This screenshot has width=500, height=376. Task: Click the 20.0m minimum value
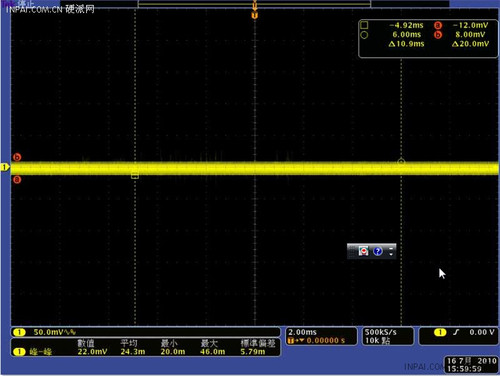[173, 352]
